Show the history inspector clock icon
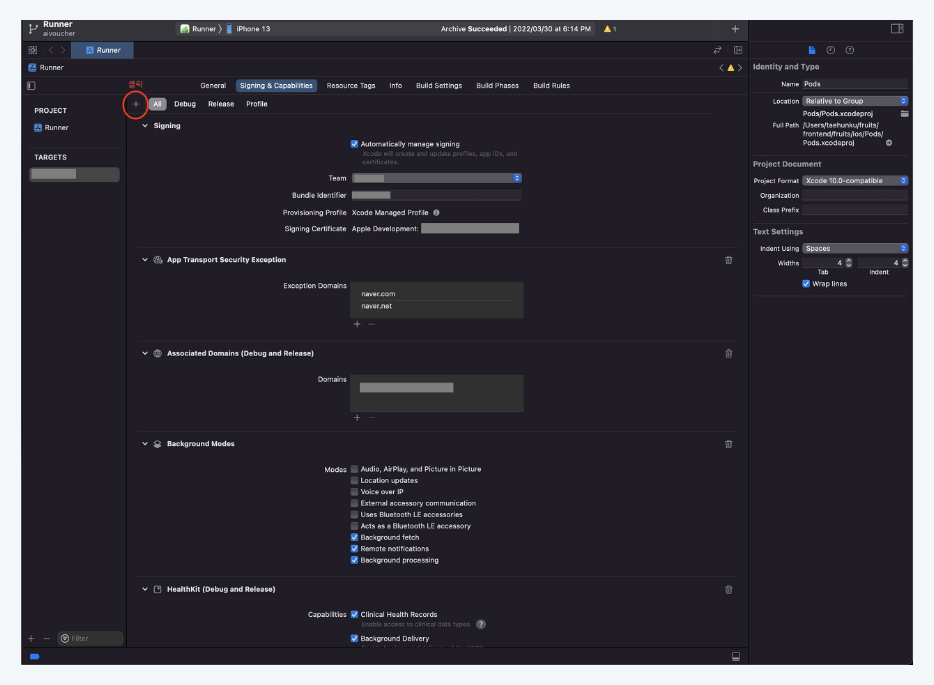934x685 pixels. tap(830, 50)
